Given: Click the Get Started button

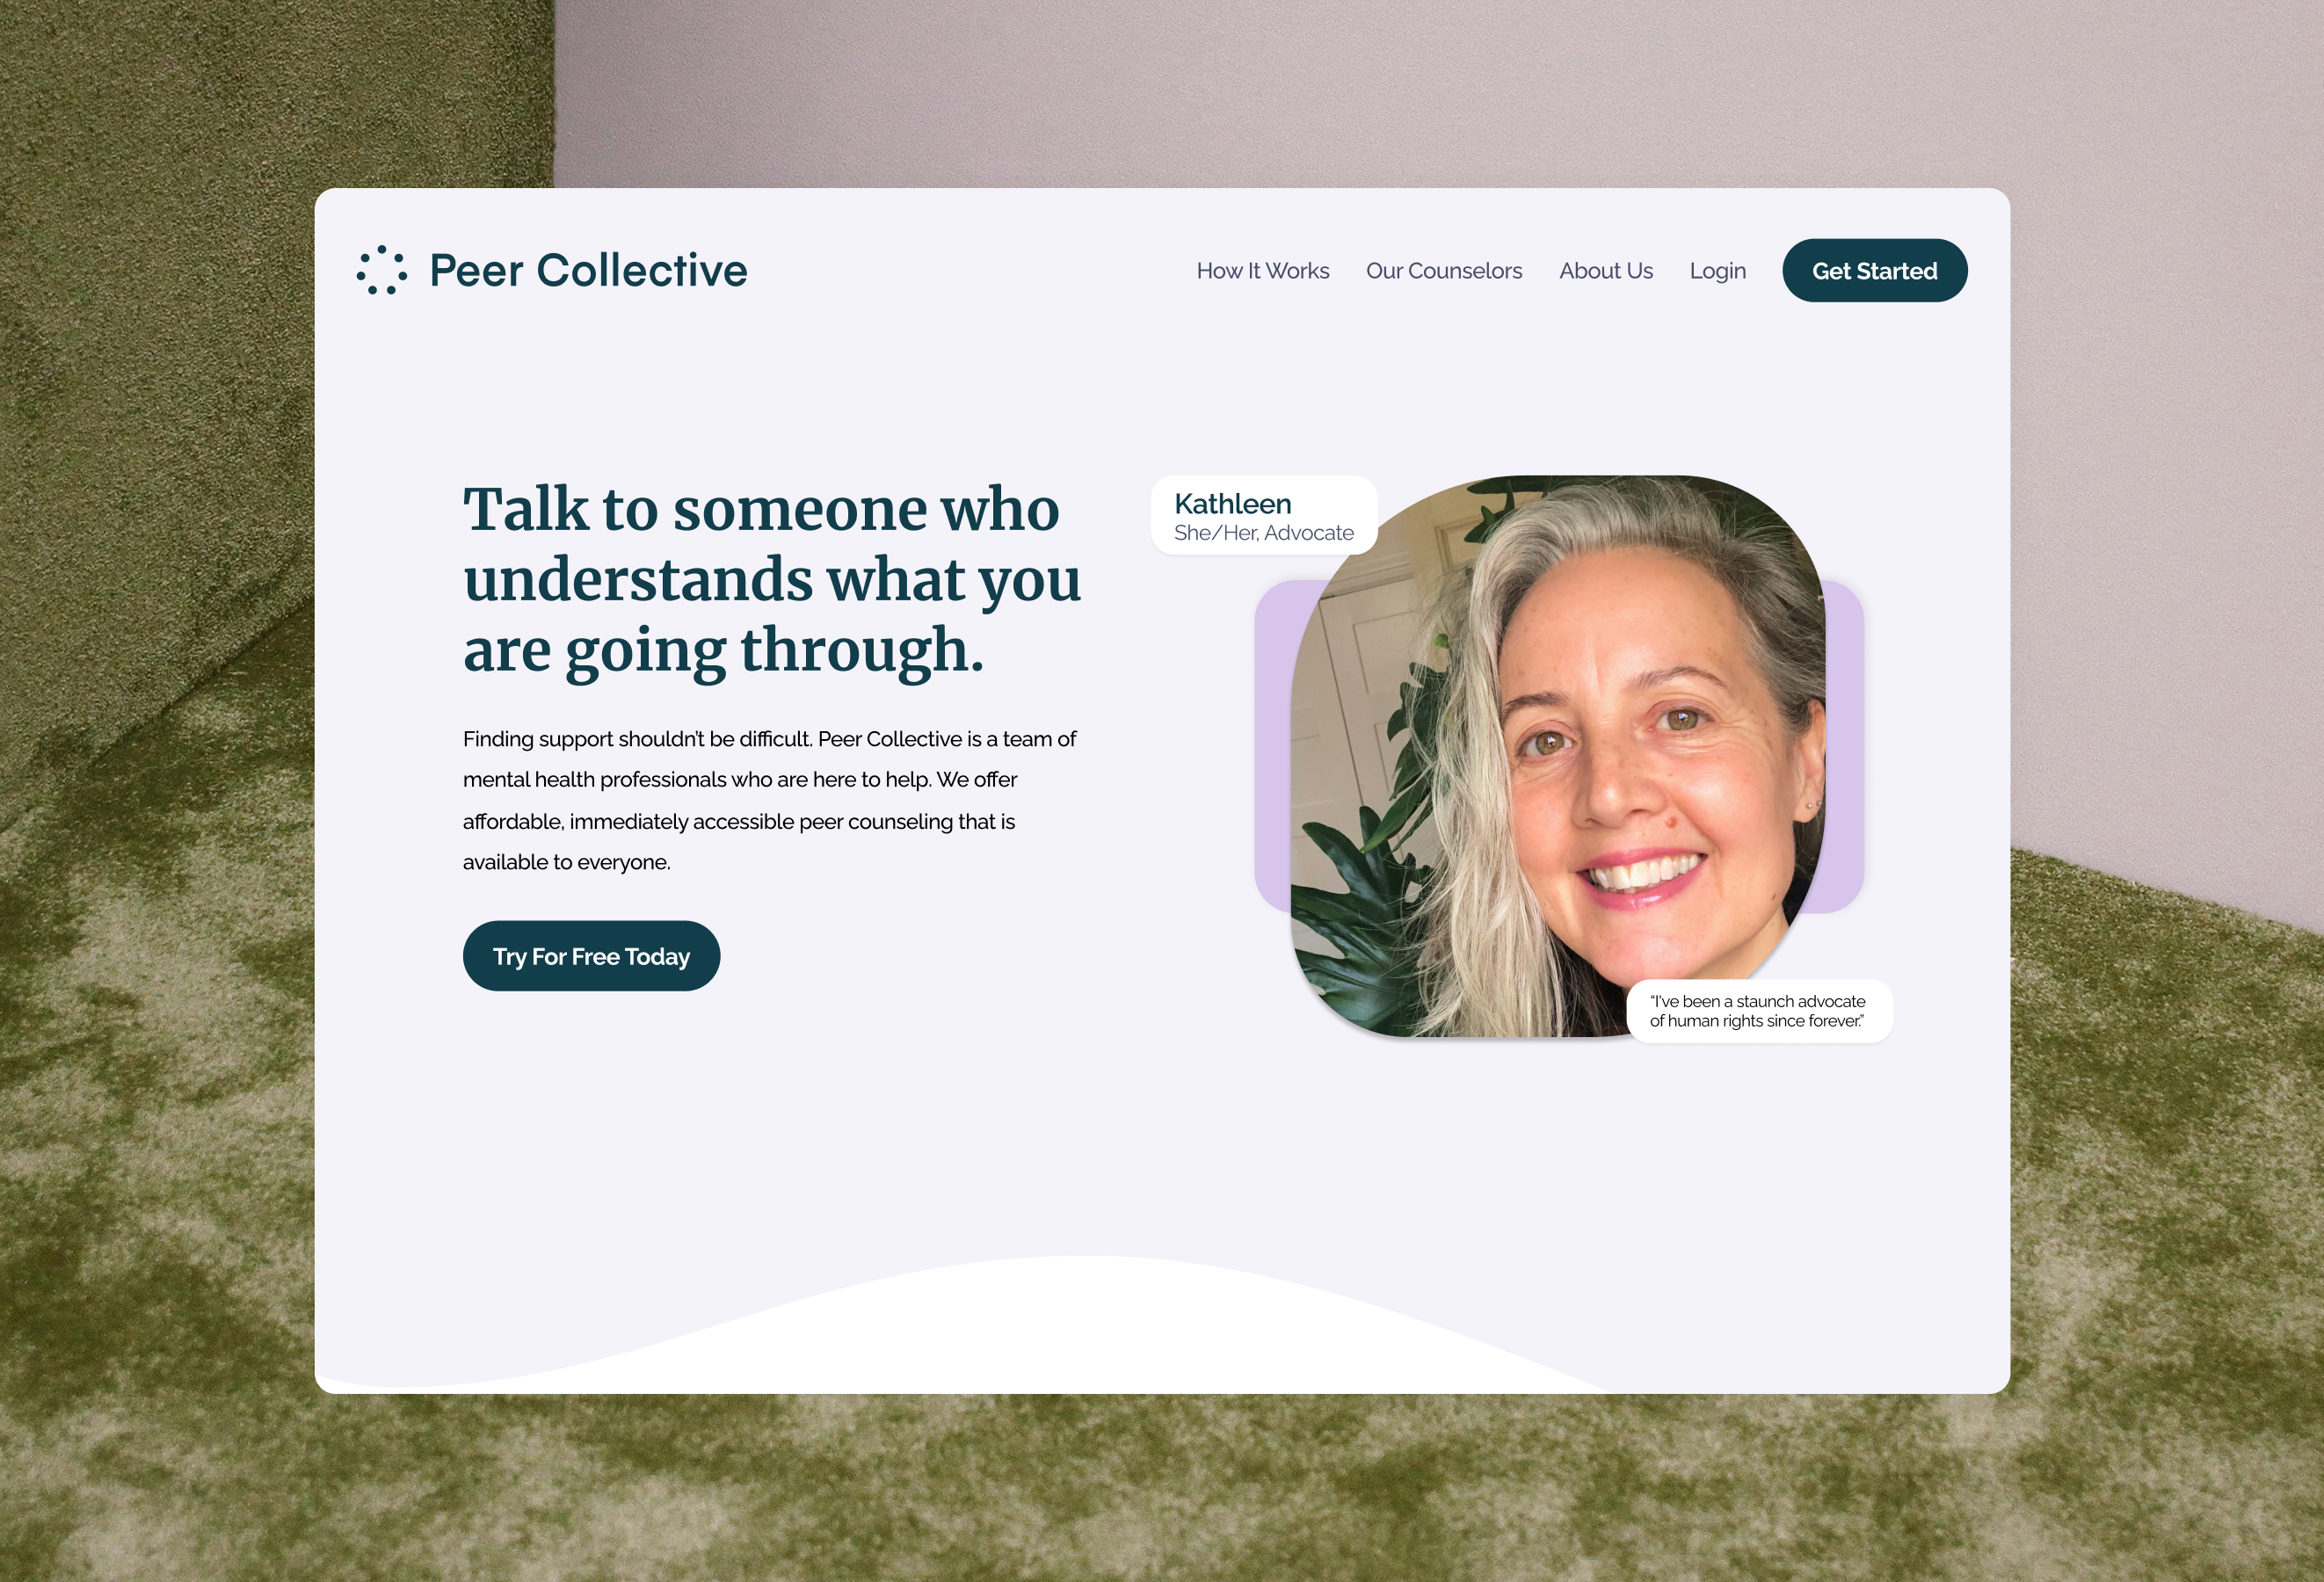Looking at the screenshot, I should coord(1875,271).
